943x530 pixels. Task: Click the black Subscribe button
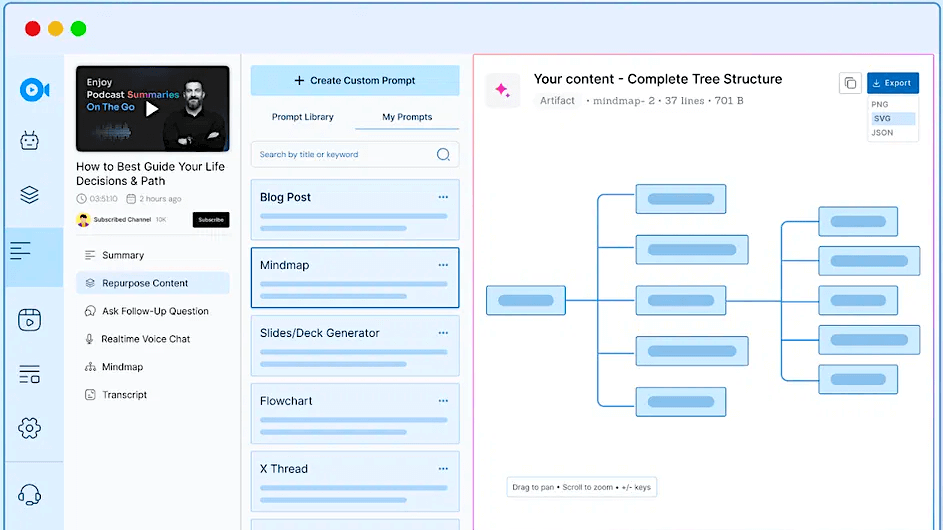tap(211, 220)
